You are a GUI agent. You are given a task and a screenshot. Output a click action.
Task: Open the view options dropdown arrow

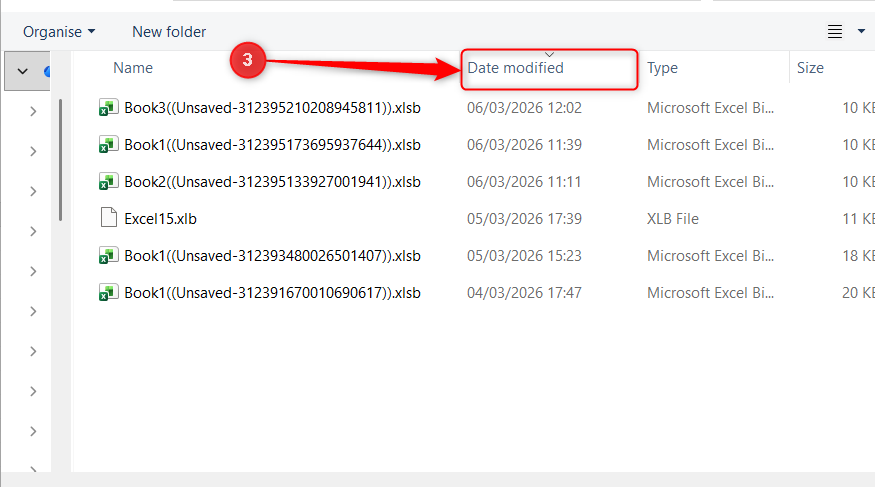(861, 32)
